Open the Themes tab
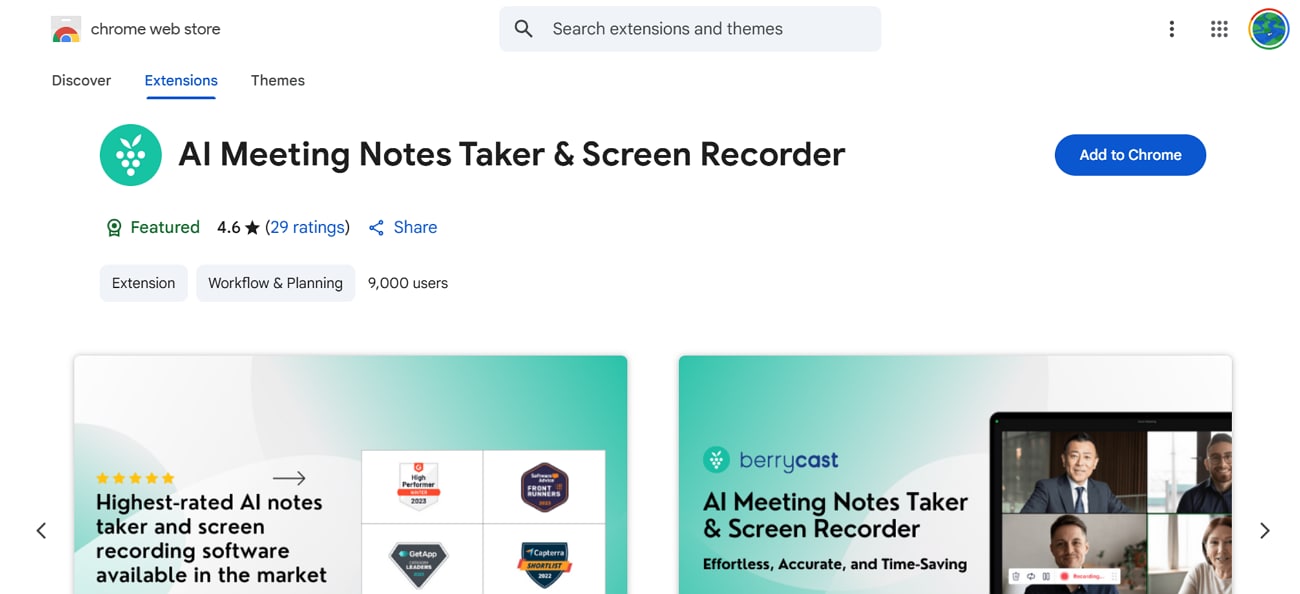 [x=278, y=81]
